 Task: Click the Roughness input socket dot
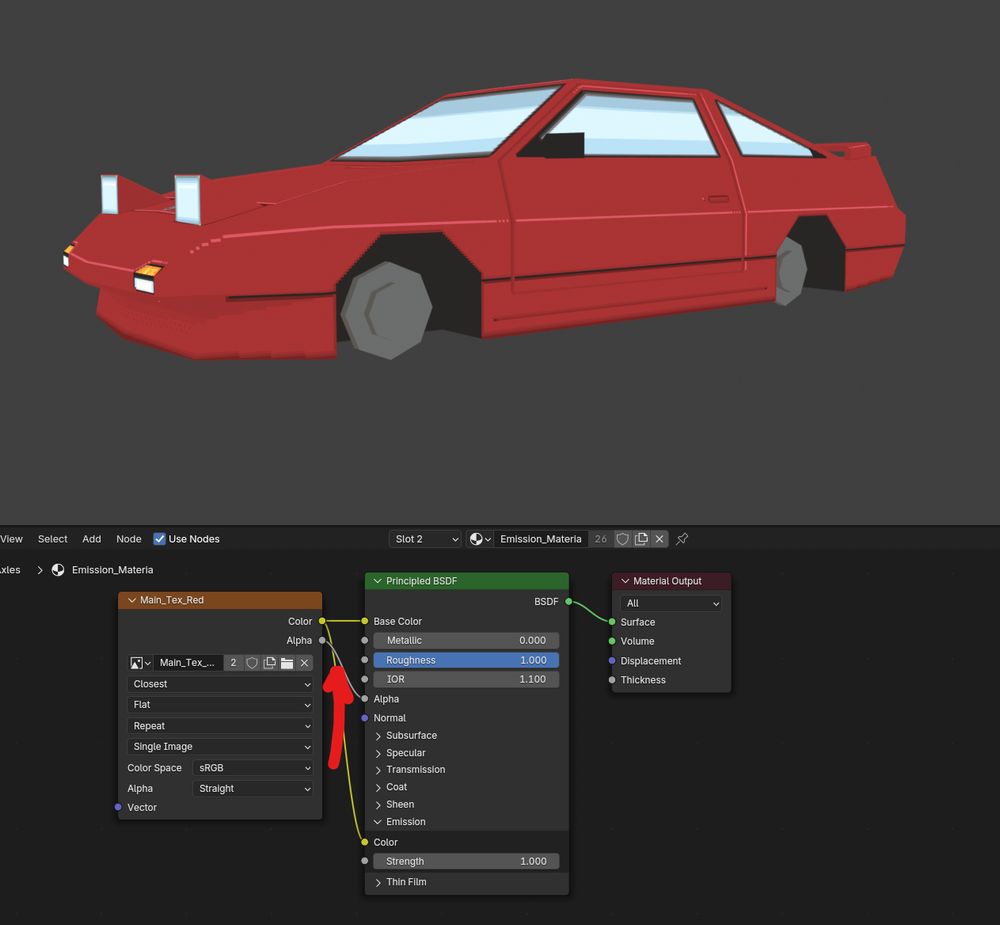point(364,660)
